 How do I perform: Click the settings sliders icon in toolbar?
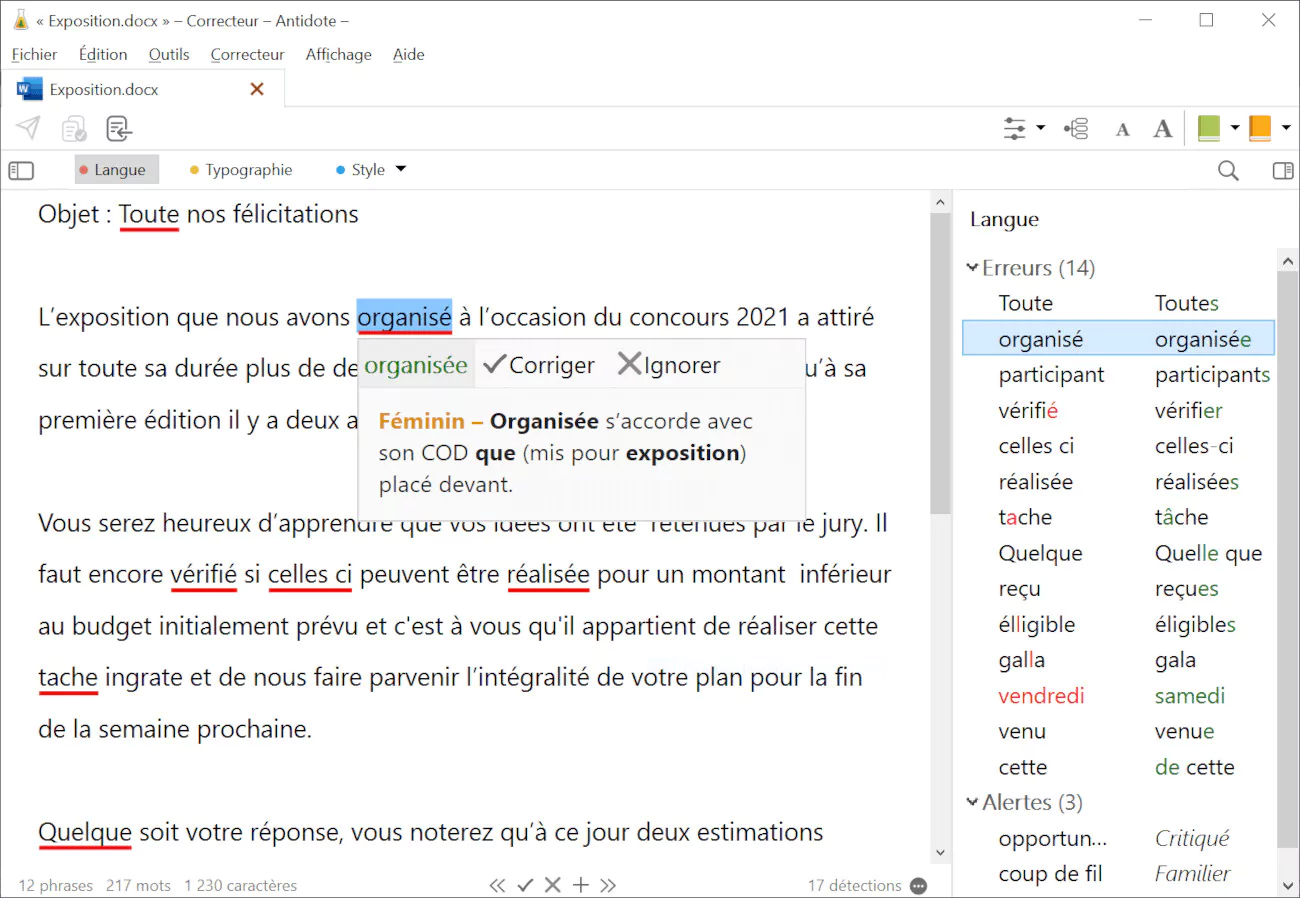[x=1015, y=128]
